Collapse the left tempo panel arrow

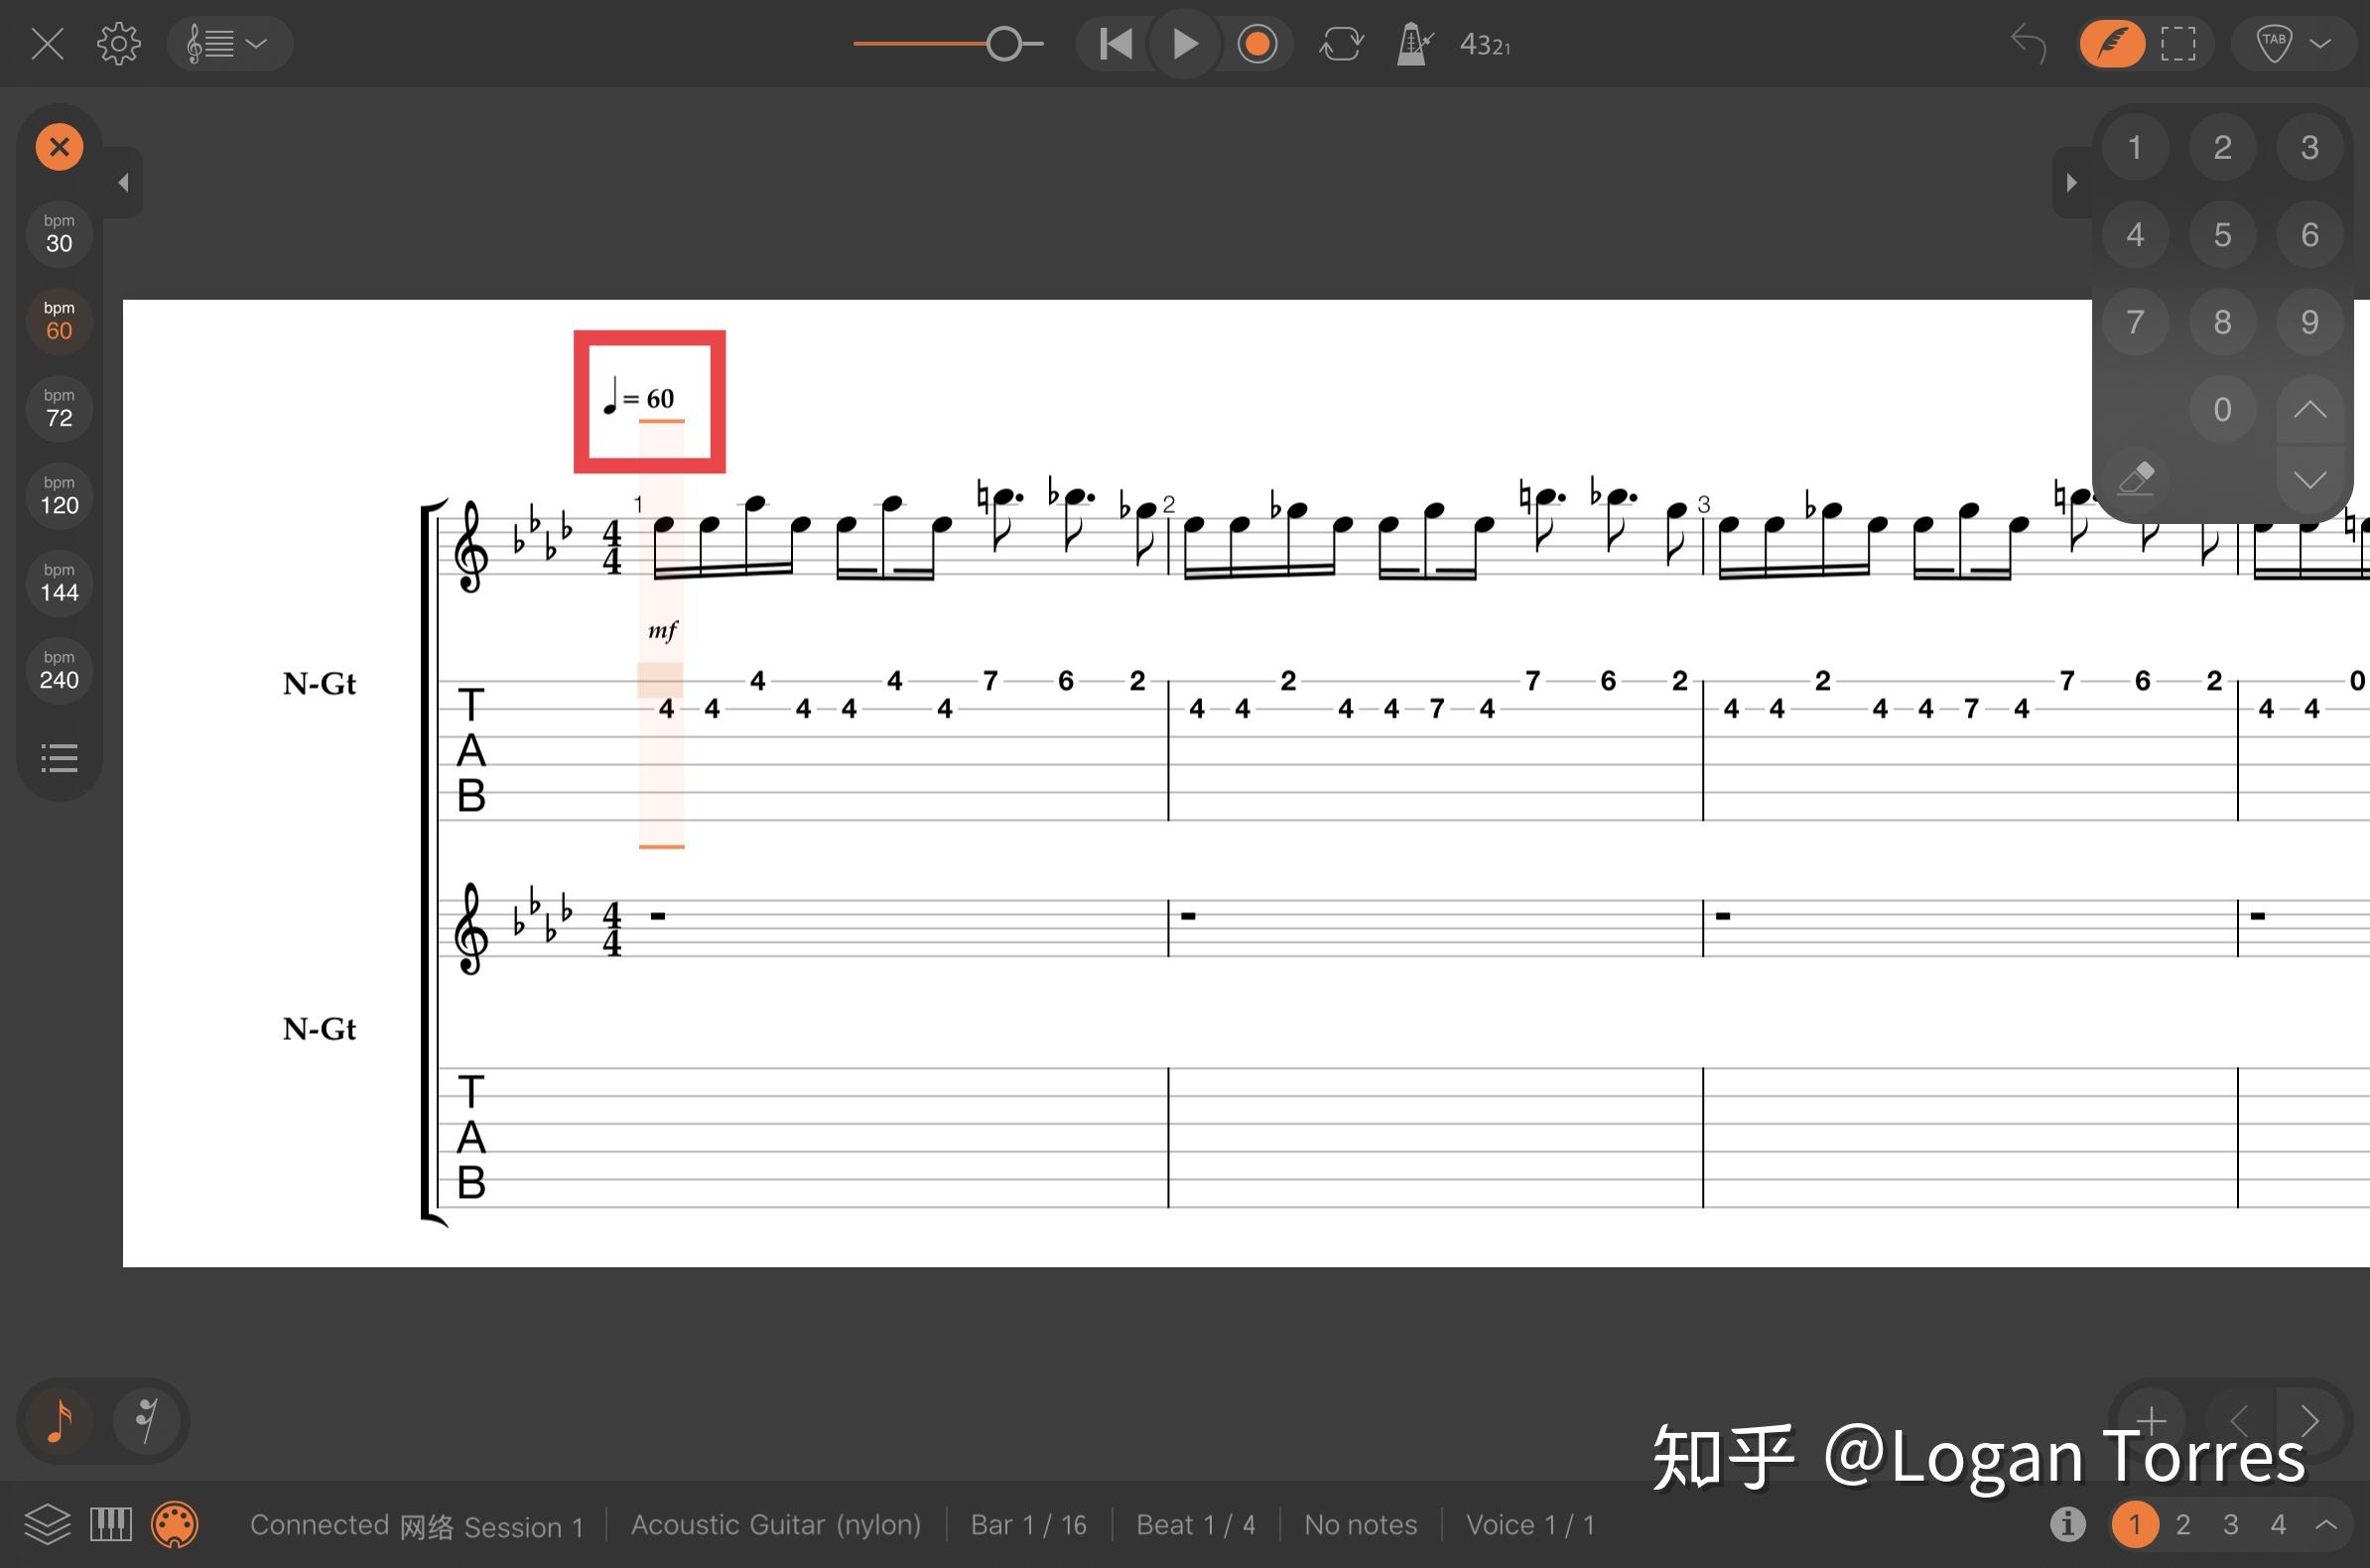click(x=123, y=182)
